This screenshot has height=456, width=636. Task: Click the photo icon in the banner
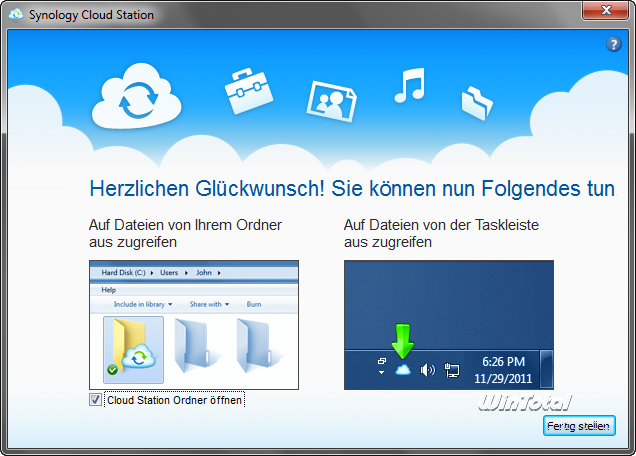click(x=331, y=101)
